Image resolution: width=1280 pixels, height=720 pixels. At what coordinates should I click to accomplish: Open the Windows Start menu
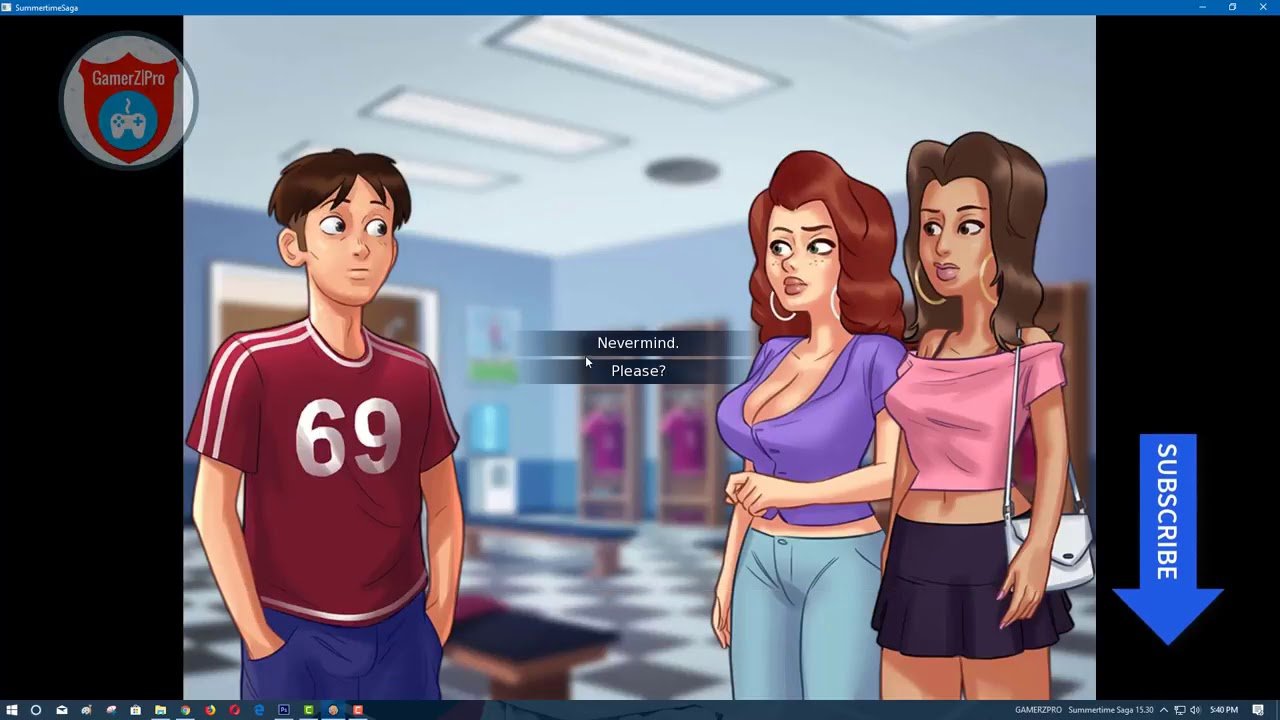(x=12, y=710)
